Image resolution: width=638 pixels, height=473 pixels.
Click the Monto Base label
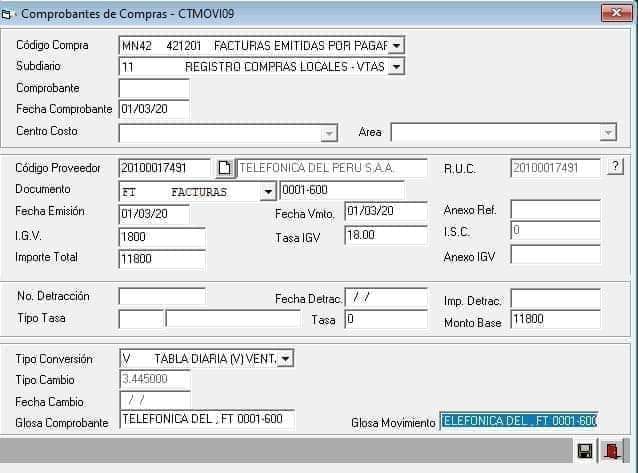tap(472, 323)
